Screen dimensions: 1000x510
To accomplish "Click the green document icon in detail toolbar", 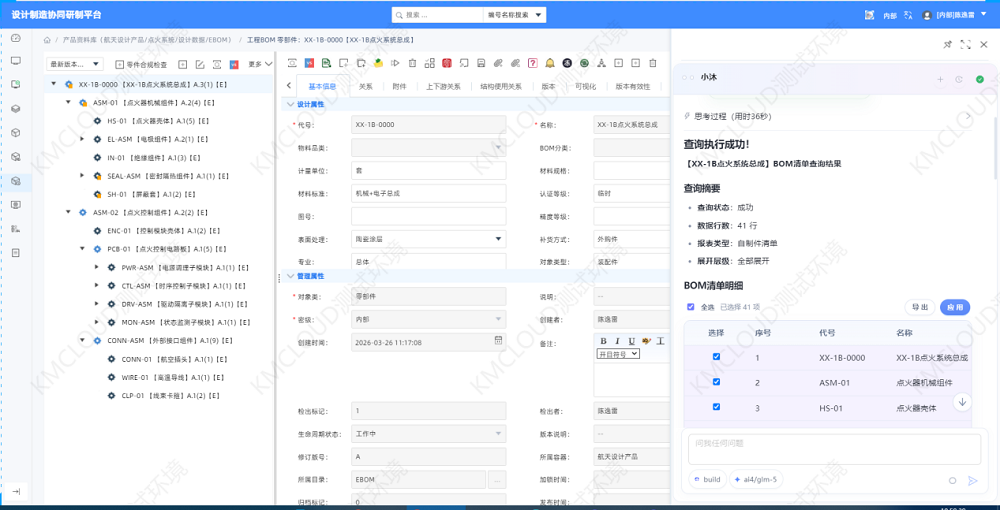I will point(326,62).
